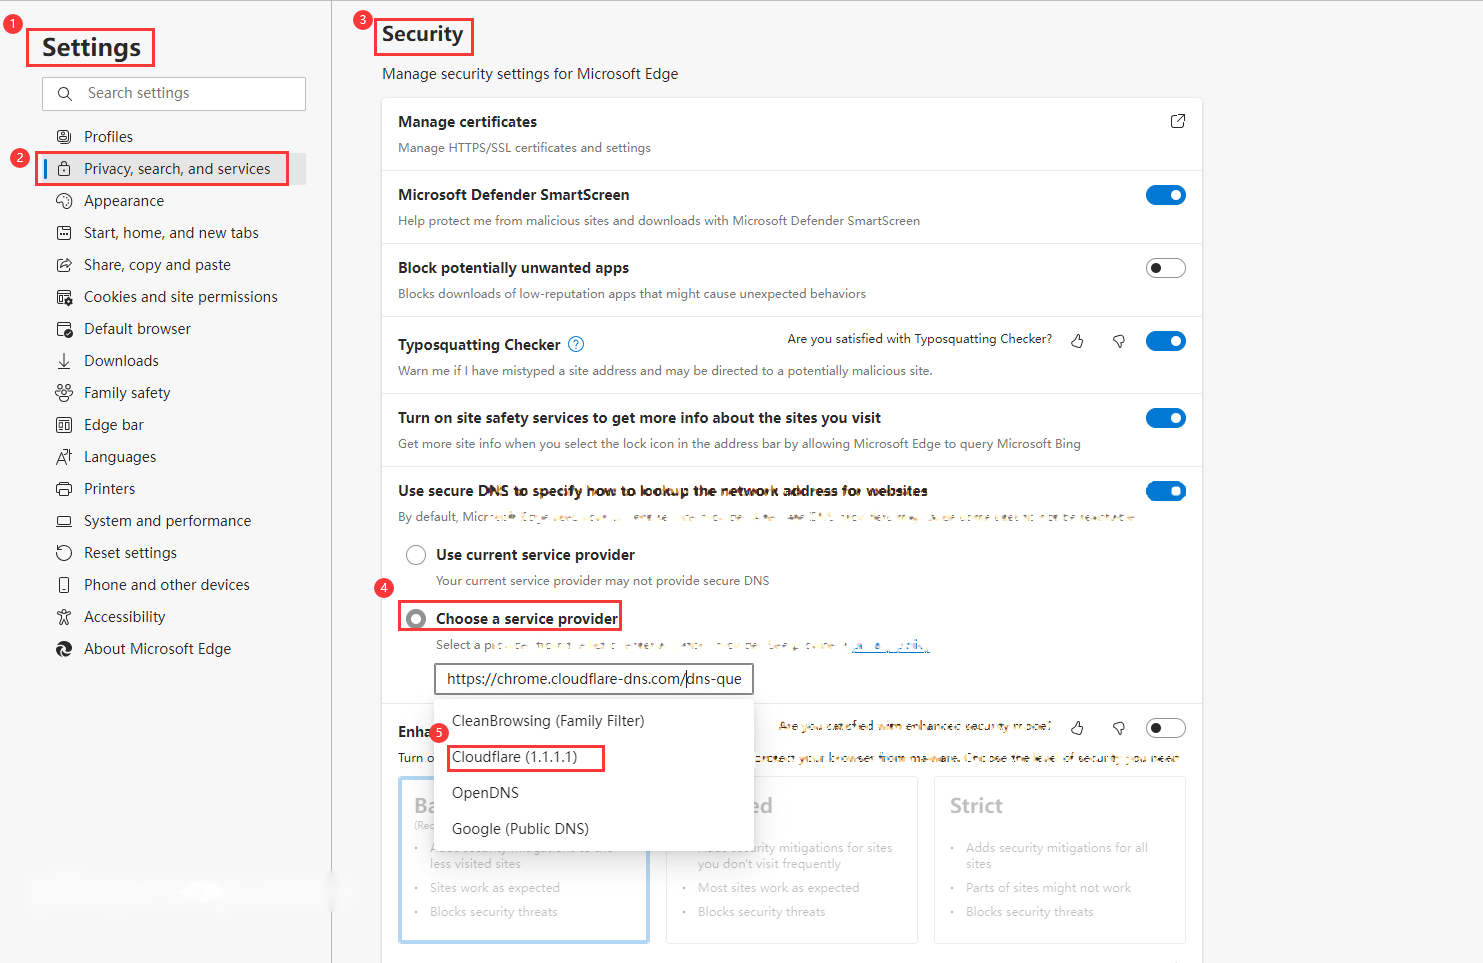Choose Cloudflare (1.1.1.1) from the provider list
The height and width of the screenshot is (963, 1483).
(x=594, y=757)
